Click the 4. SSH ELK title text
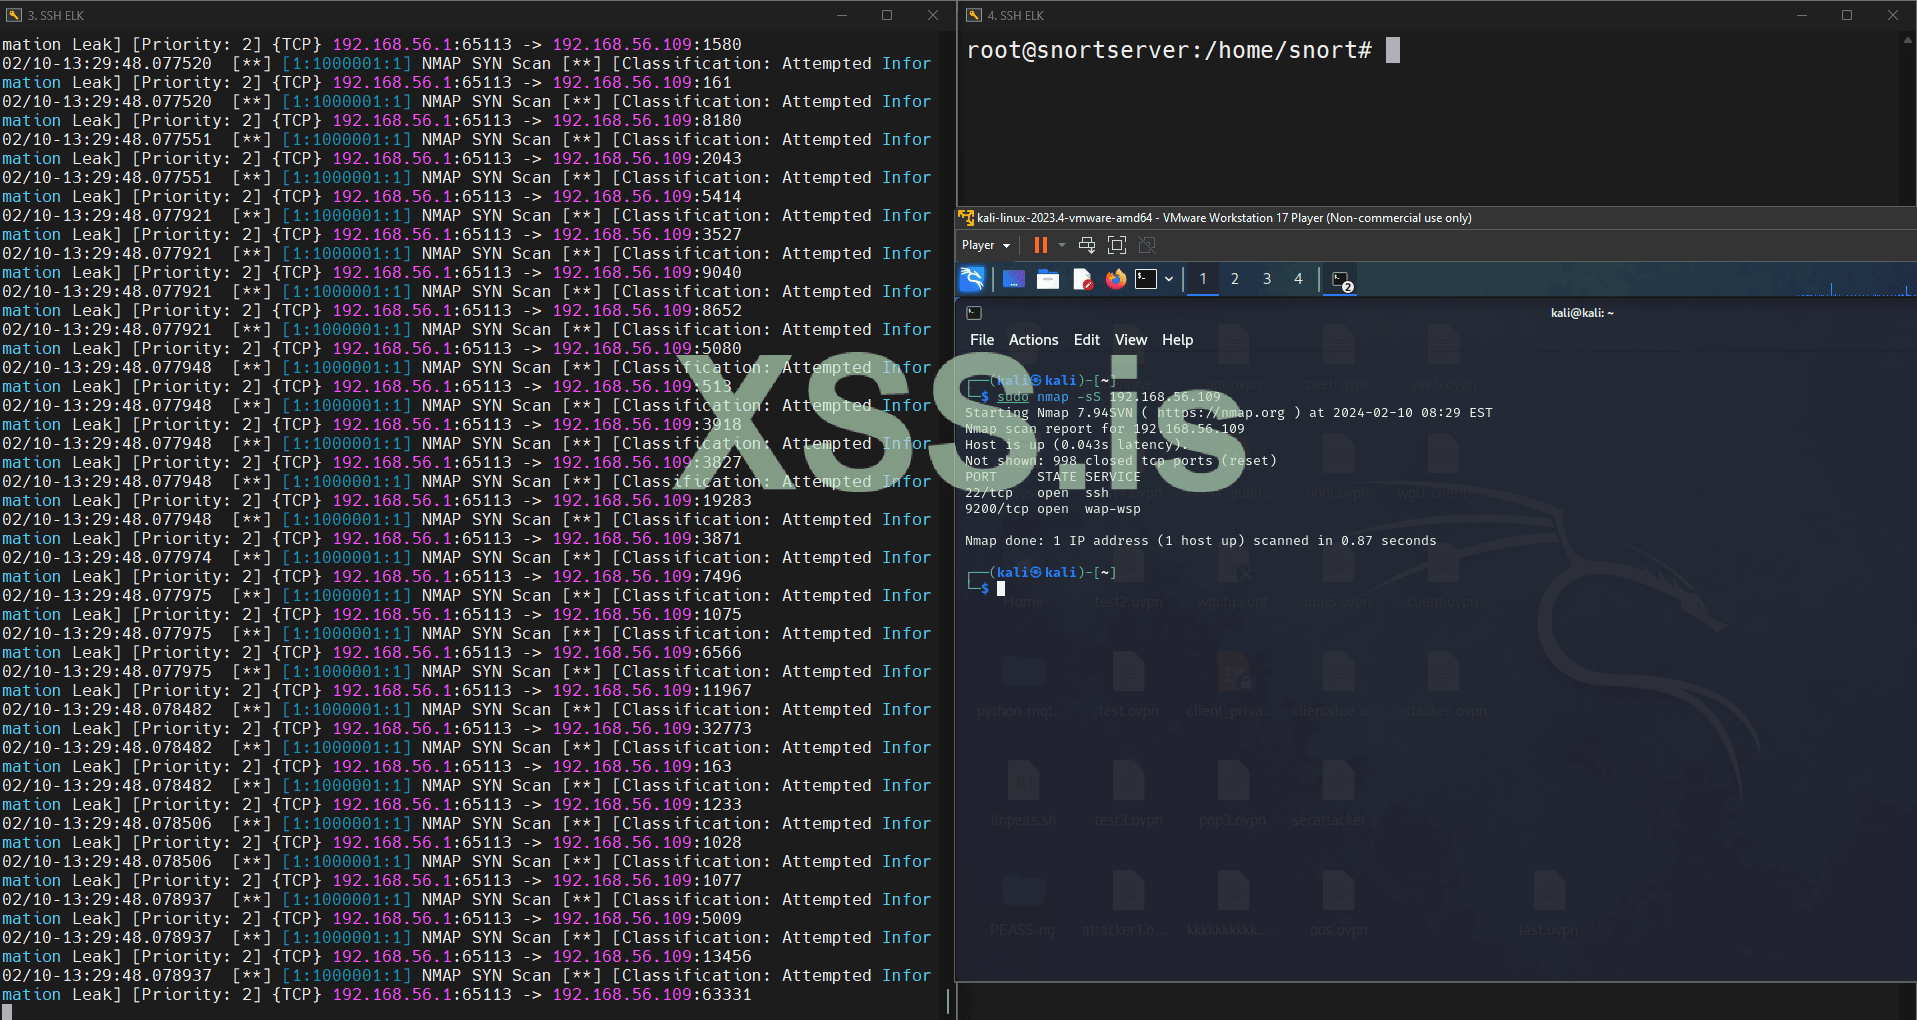1917x1020 pixels. [1016, 15]
